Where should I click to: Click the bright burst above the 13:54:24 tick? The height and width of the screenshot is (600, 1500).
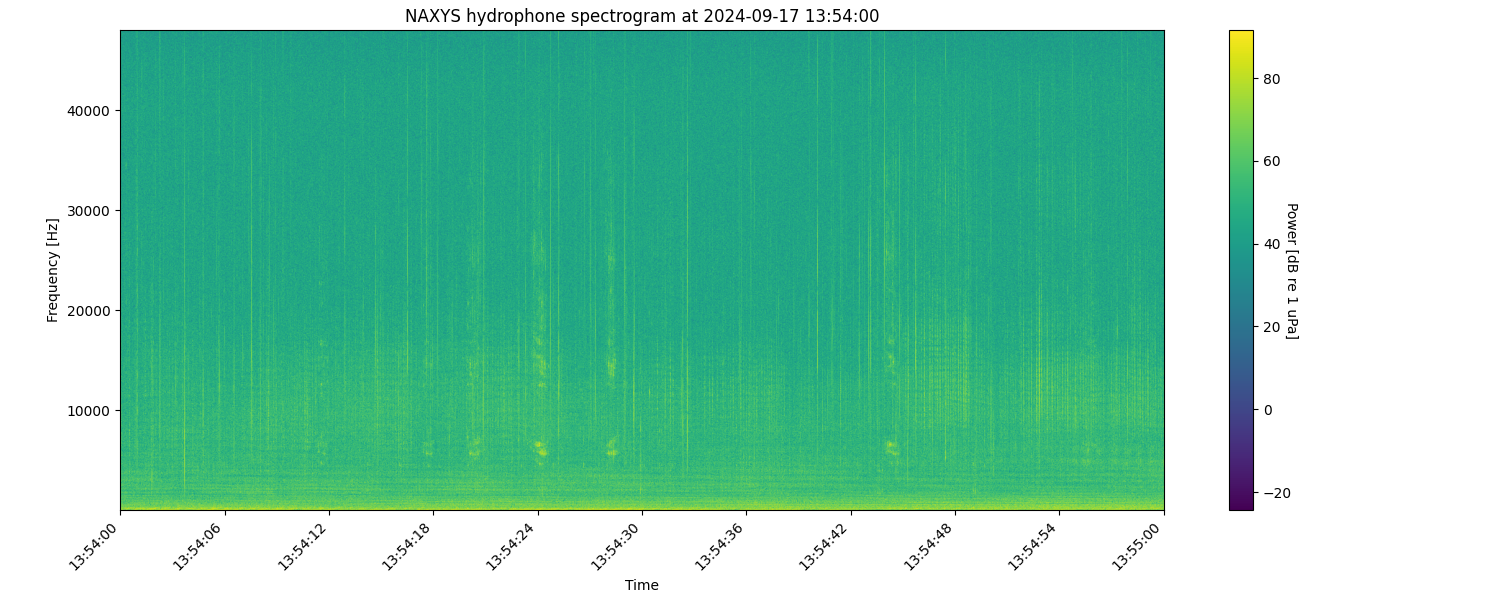click(540, 449)
